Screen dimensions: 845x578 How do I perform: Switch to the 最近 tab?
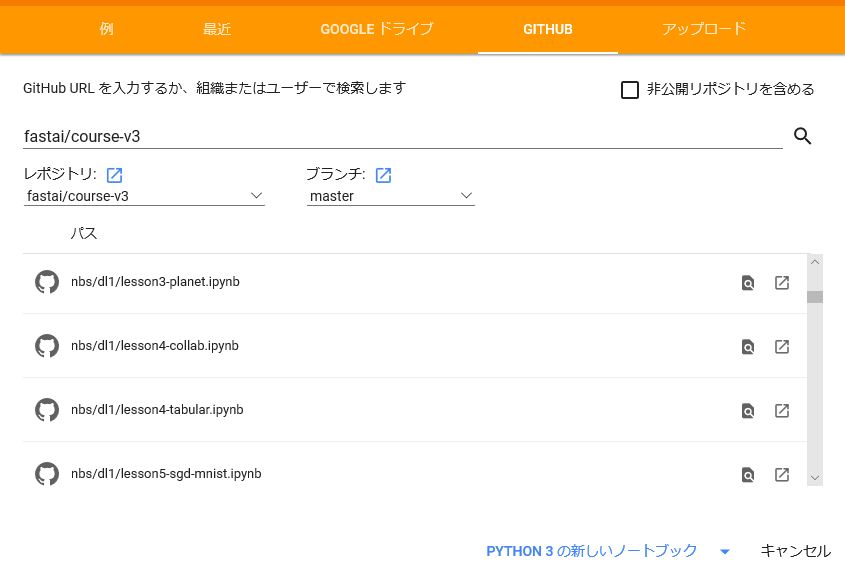coord(217,29)
